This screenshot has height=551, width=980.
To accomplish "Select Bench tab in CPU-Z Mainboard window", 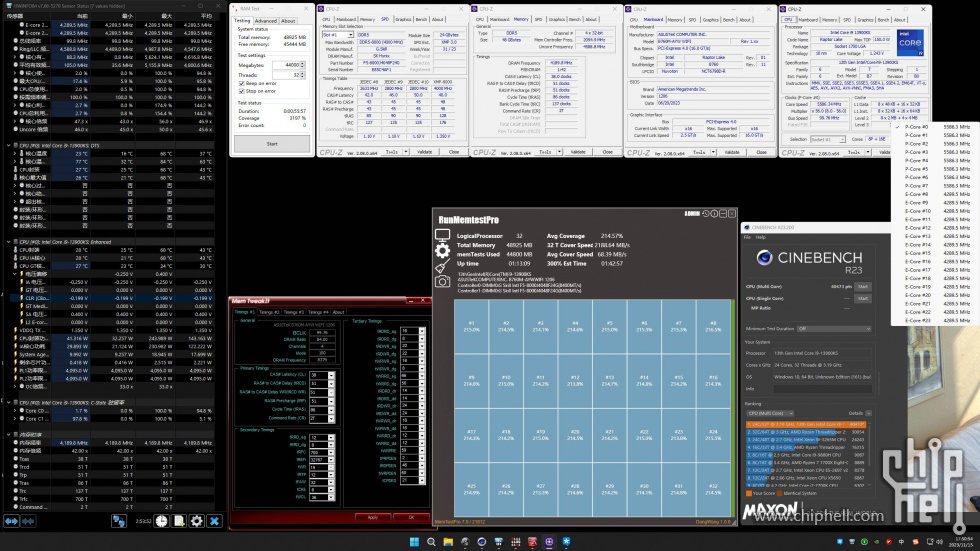I will (729, 19).
